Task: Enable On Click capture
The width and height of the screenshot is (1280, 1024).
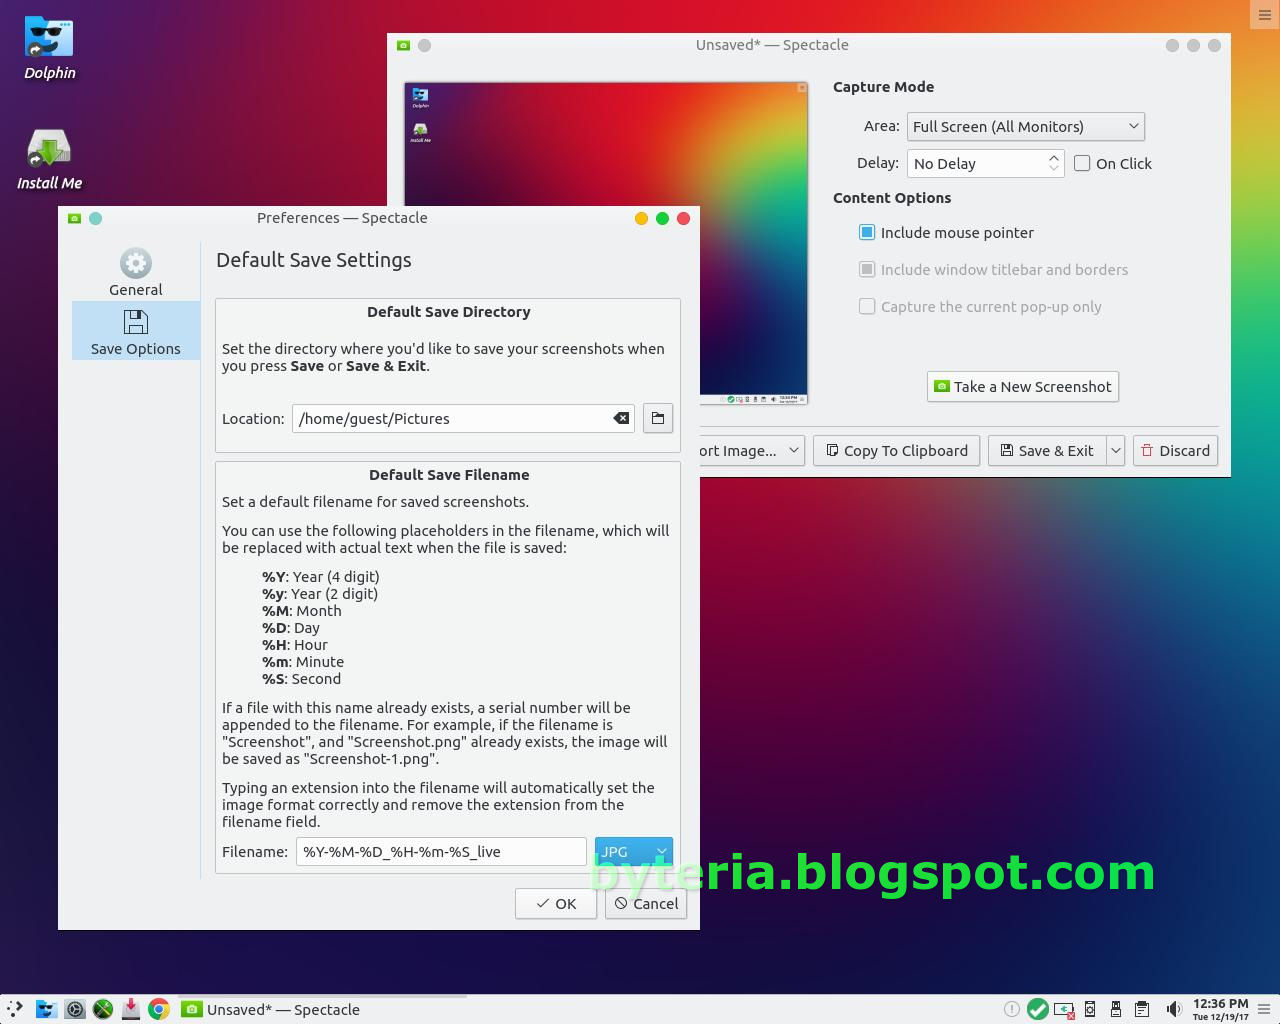Action: click(1081, 163)
